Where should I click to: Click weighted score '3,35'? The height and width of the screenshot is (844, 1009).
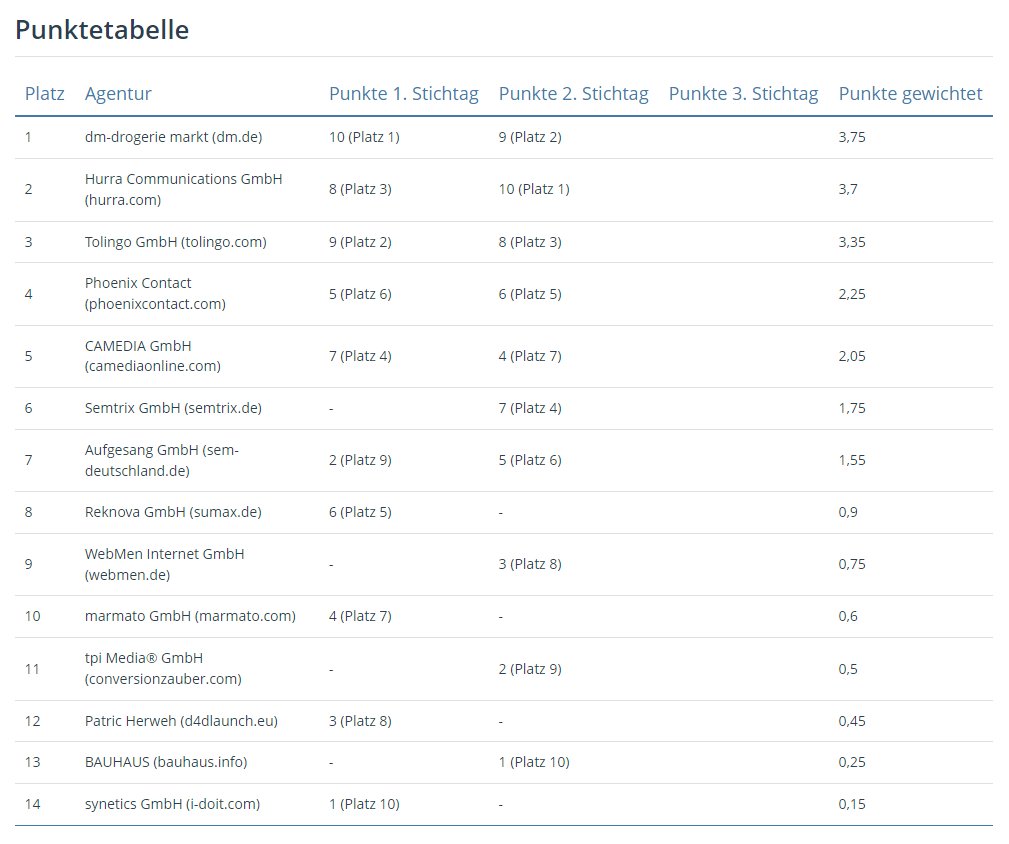pos(851,242)
